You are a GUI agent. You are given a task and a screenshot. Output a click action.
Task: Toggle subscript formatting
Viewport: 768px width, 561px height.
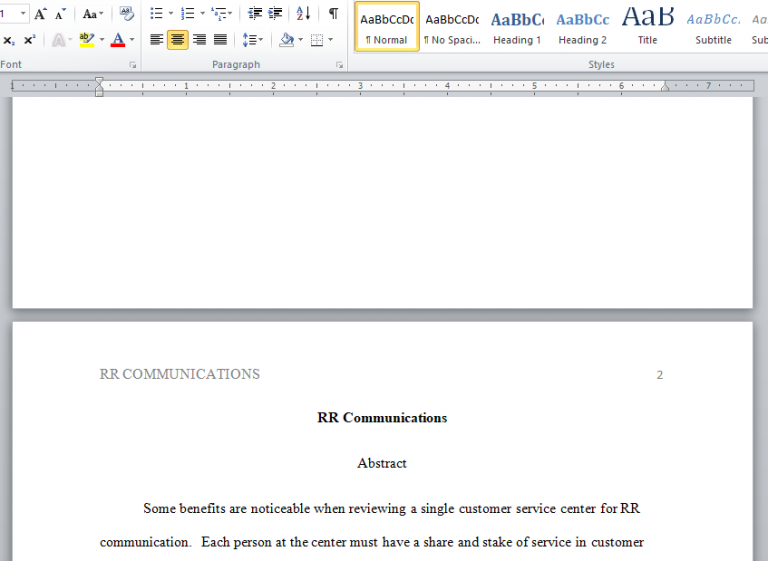9,40
